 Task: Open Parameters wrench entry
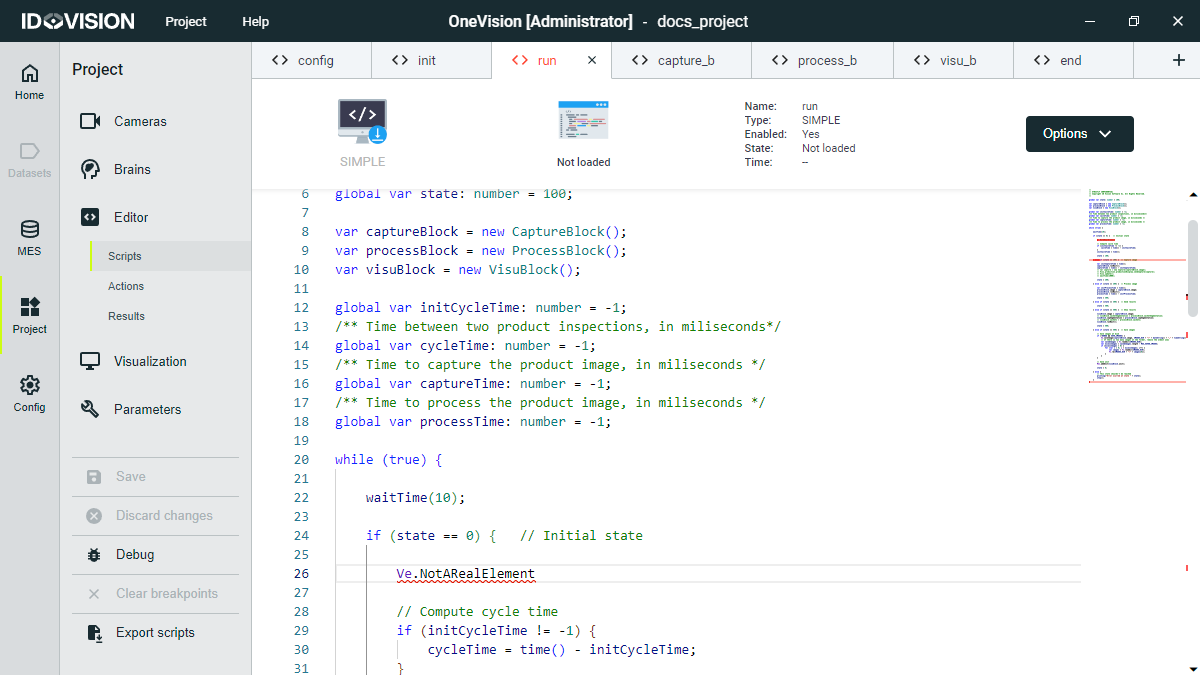point(147,409)
